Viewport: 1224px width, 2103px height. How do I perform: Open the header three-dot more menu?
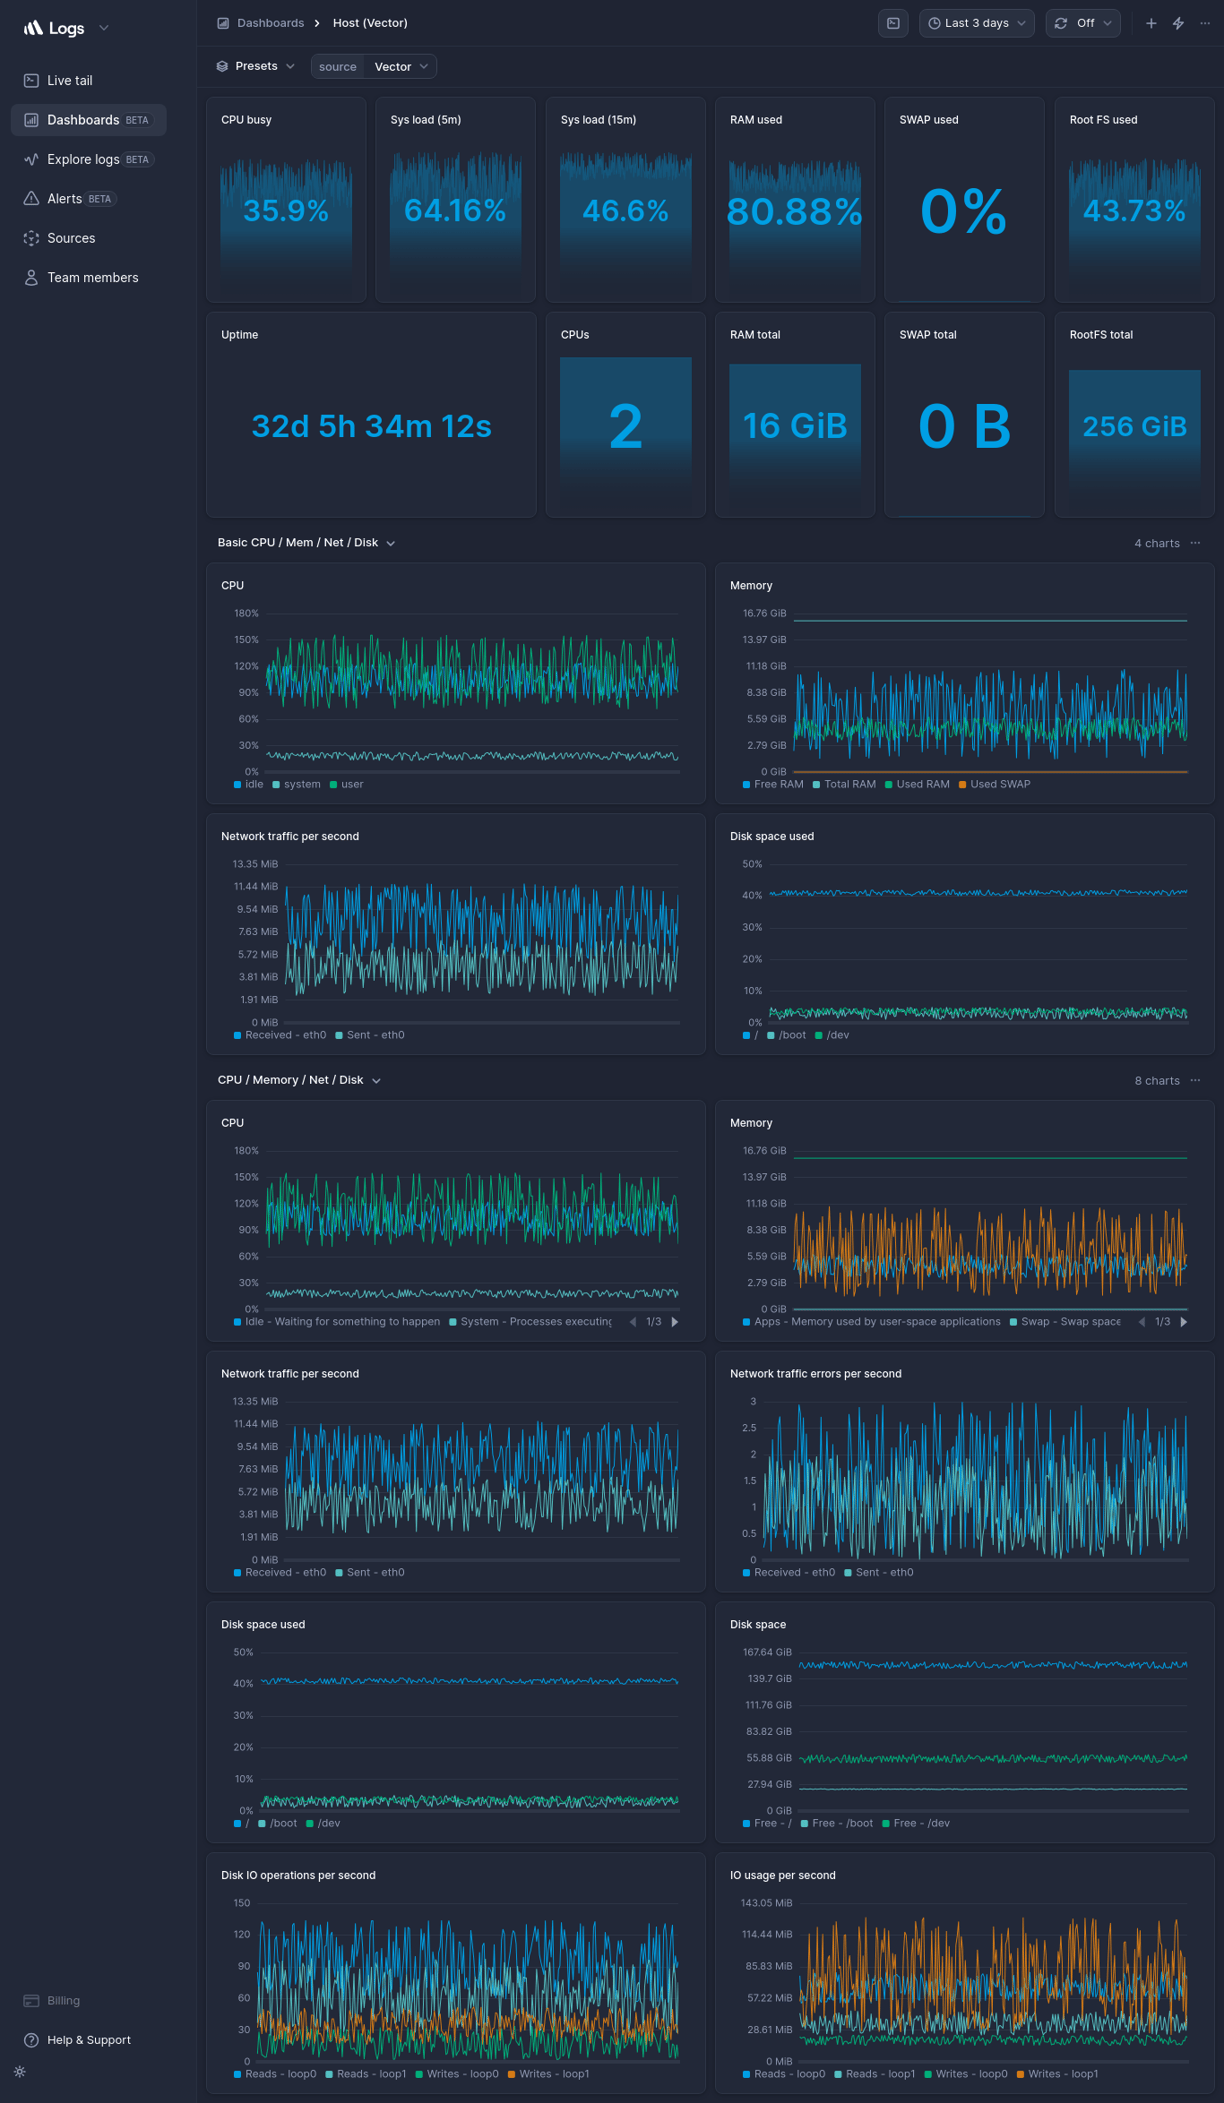point(1205,23)
